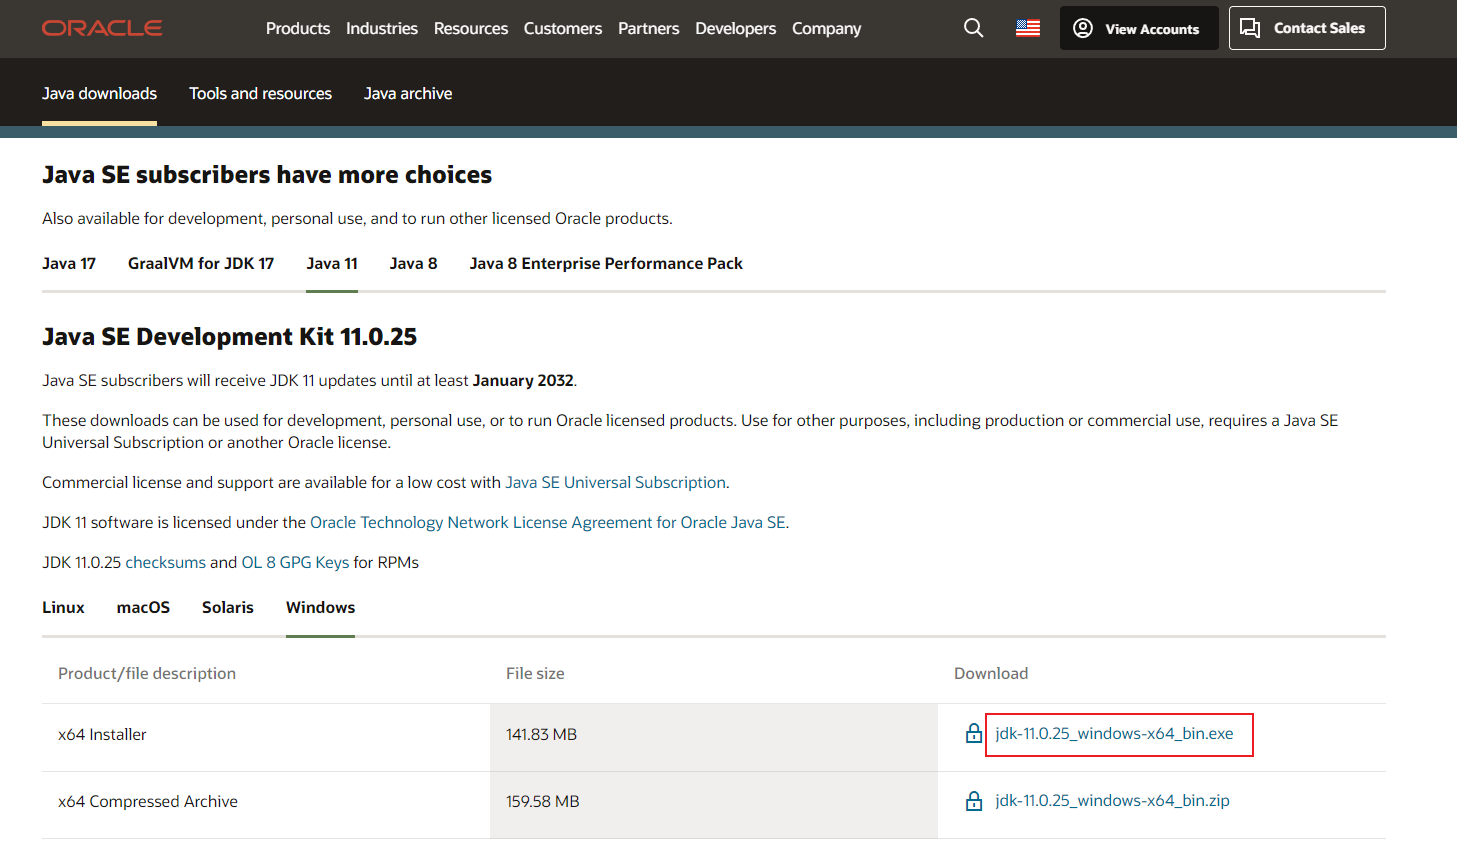Click Download column header
Screen dimensions: 1457x862
[x=991, y=673]
